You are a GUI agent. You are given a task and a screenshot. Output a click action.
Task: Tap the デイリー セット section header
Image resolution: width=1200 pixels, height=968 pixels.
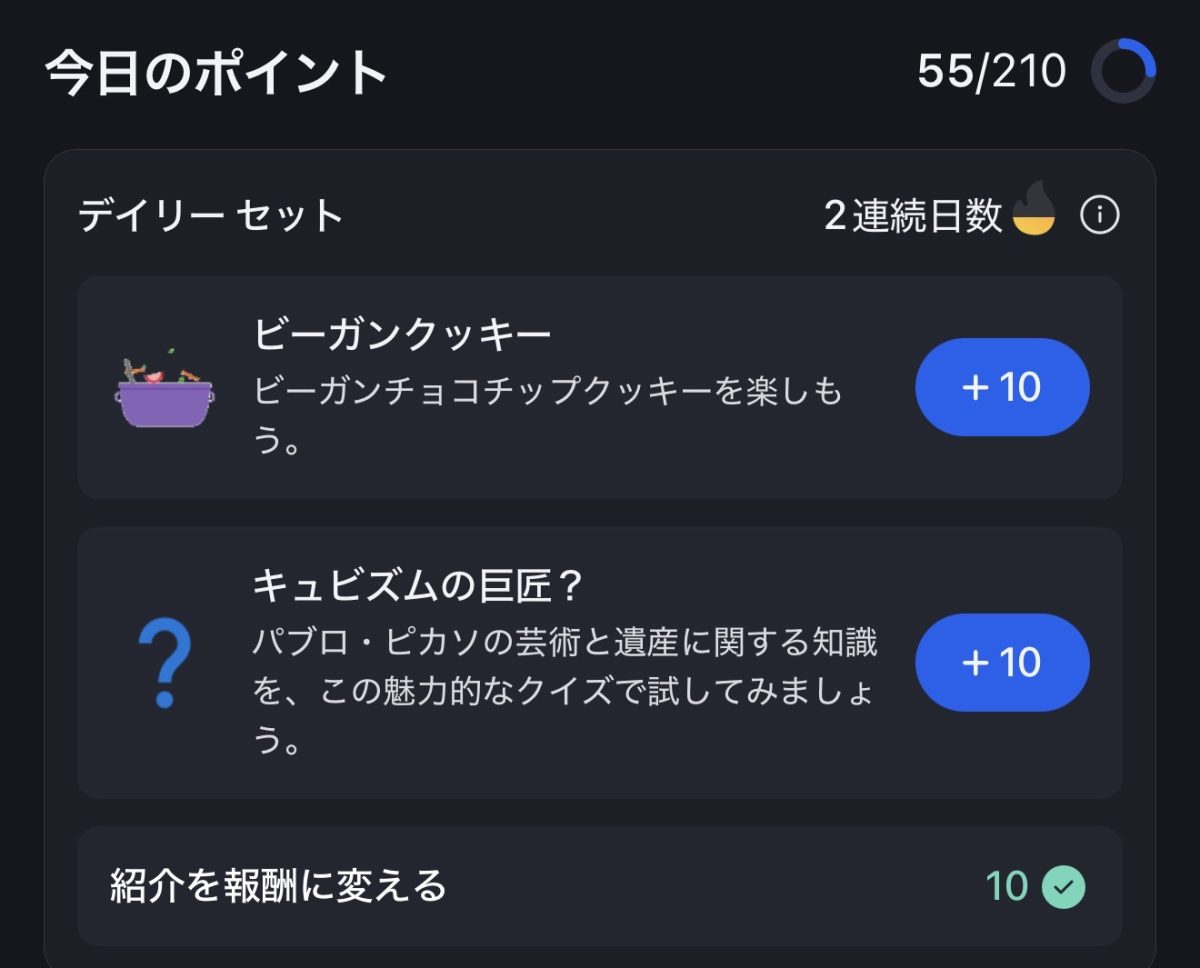tap(211, 216)
